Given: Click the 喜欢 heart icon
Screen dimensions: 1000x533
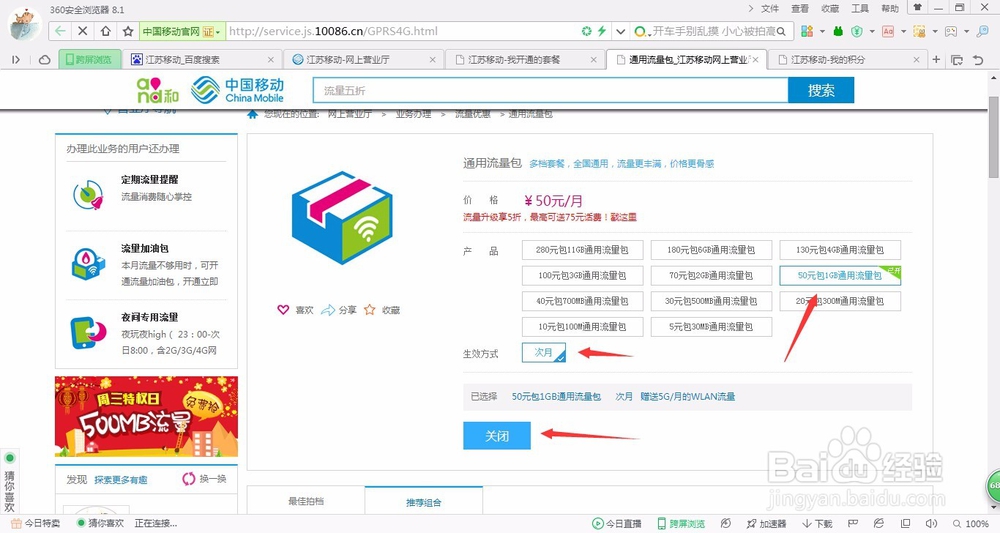Looking at the screenshot, I should tap(283, 310).
